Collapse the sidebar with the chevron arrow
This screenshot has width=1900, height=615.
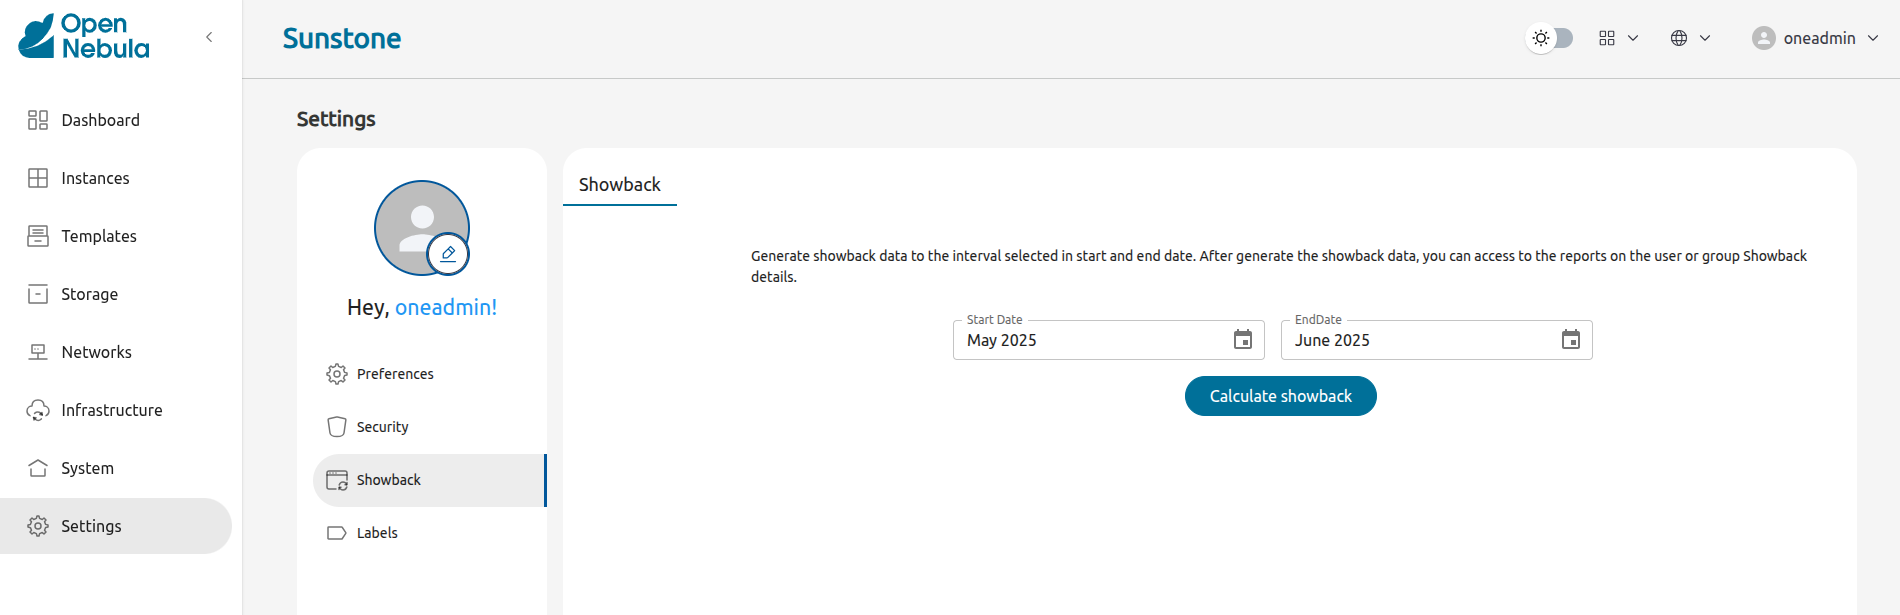[x=209, y=37]
